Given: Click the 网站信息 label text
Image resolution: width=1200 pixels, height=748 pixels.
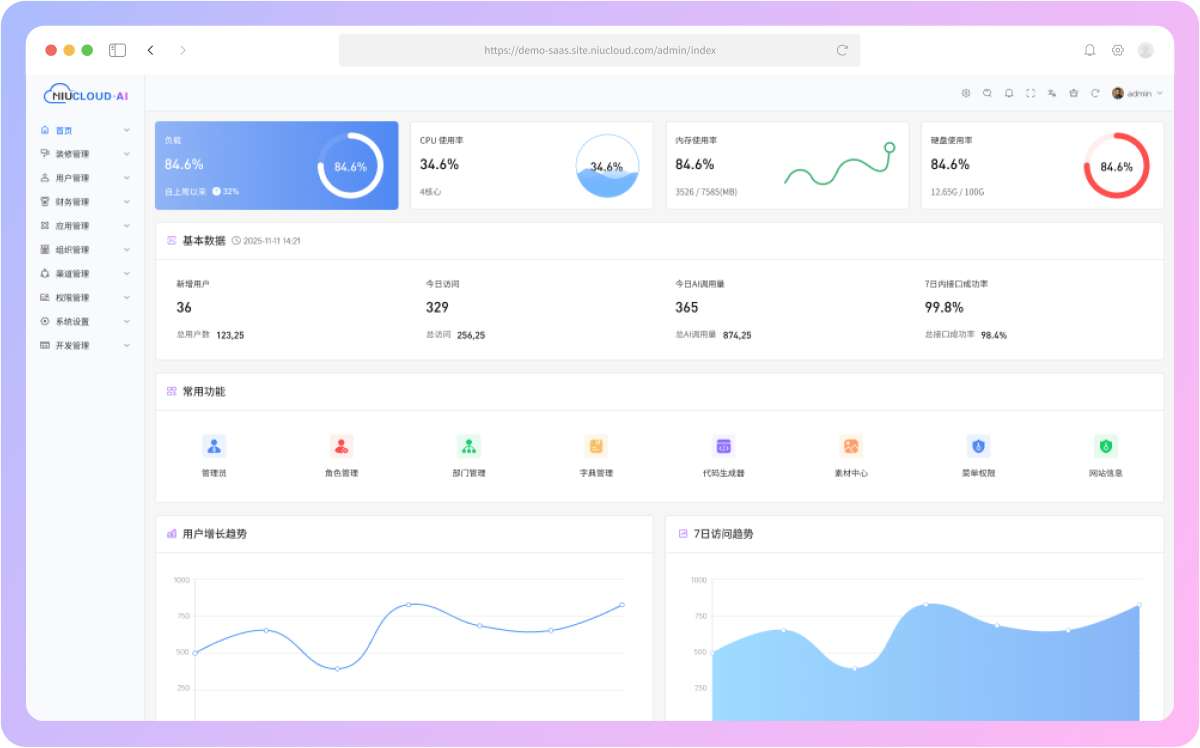Looking at the screenshot, I should [1106, 473].
